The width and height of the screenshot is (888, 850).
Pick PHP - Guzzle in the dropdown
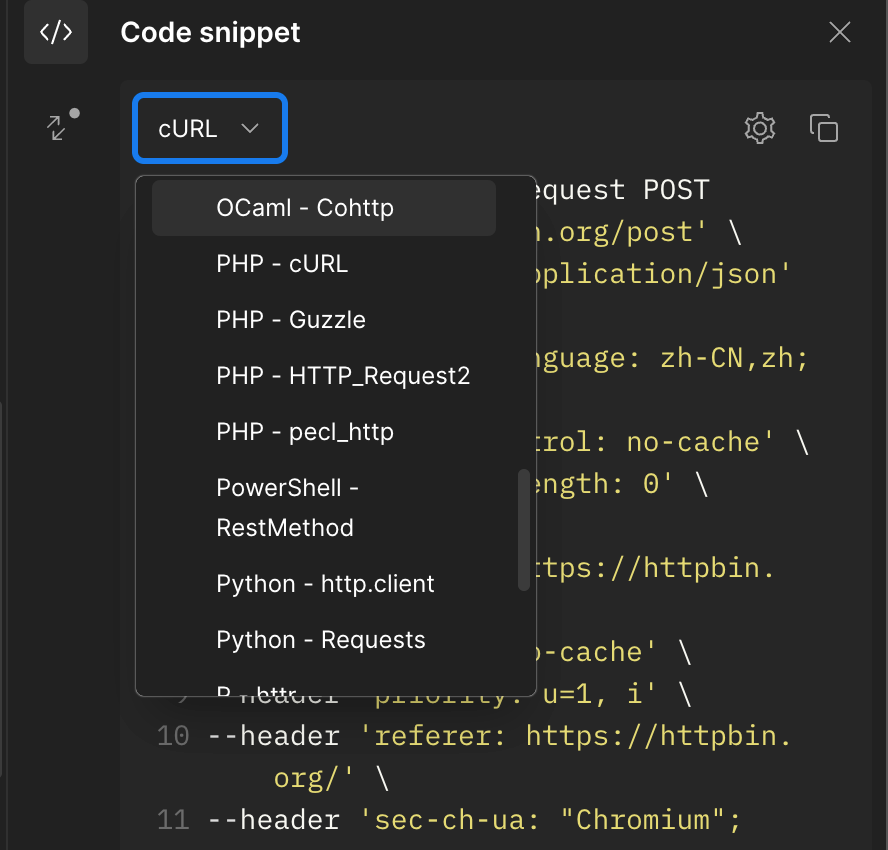pos(291,320)
